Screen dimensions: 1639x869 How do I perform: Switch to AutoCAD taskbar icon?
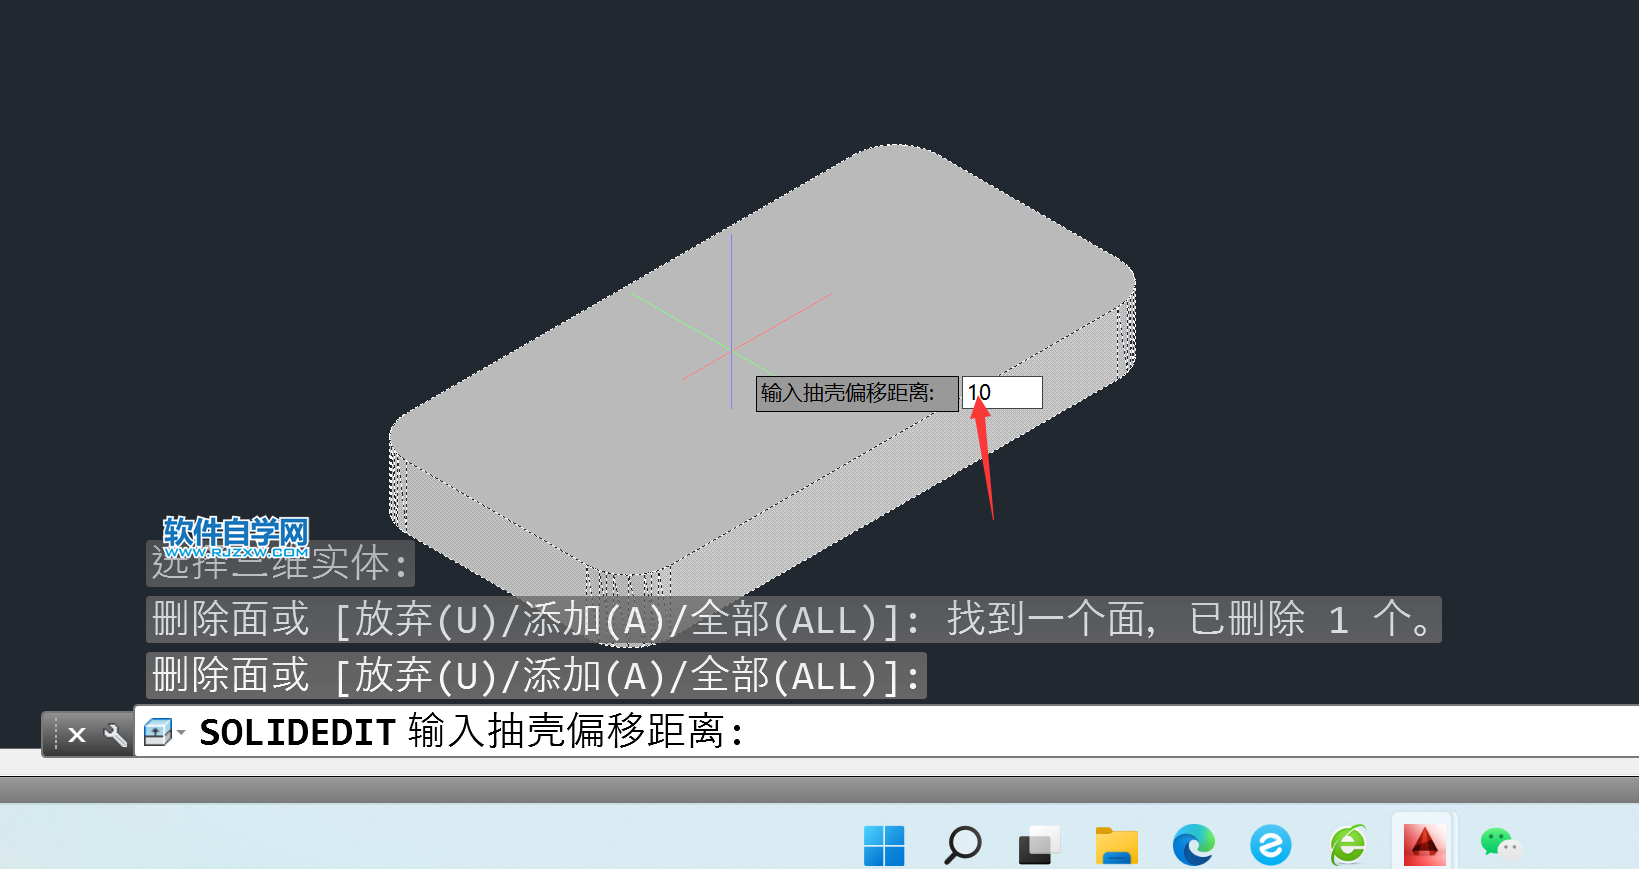coord(1424,845)
